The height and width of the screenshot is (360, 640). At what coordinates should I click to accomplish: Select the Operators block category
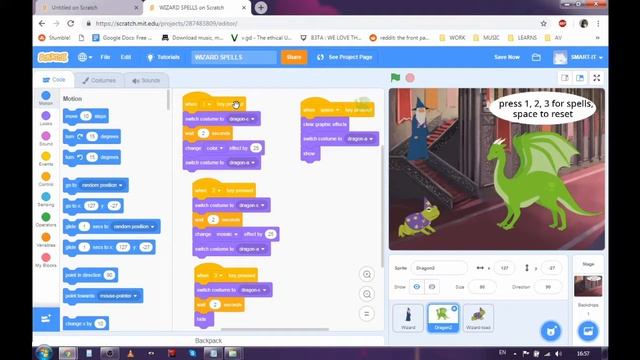point(46,220)
